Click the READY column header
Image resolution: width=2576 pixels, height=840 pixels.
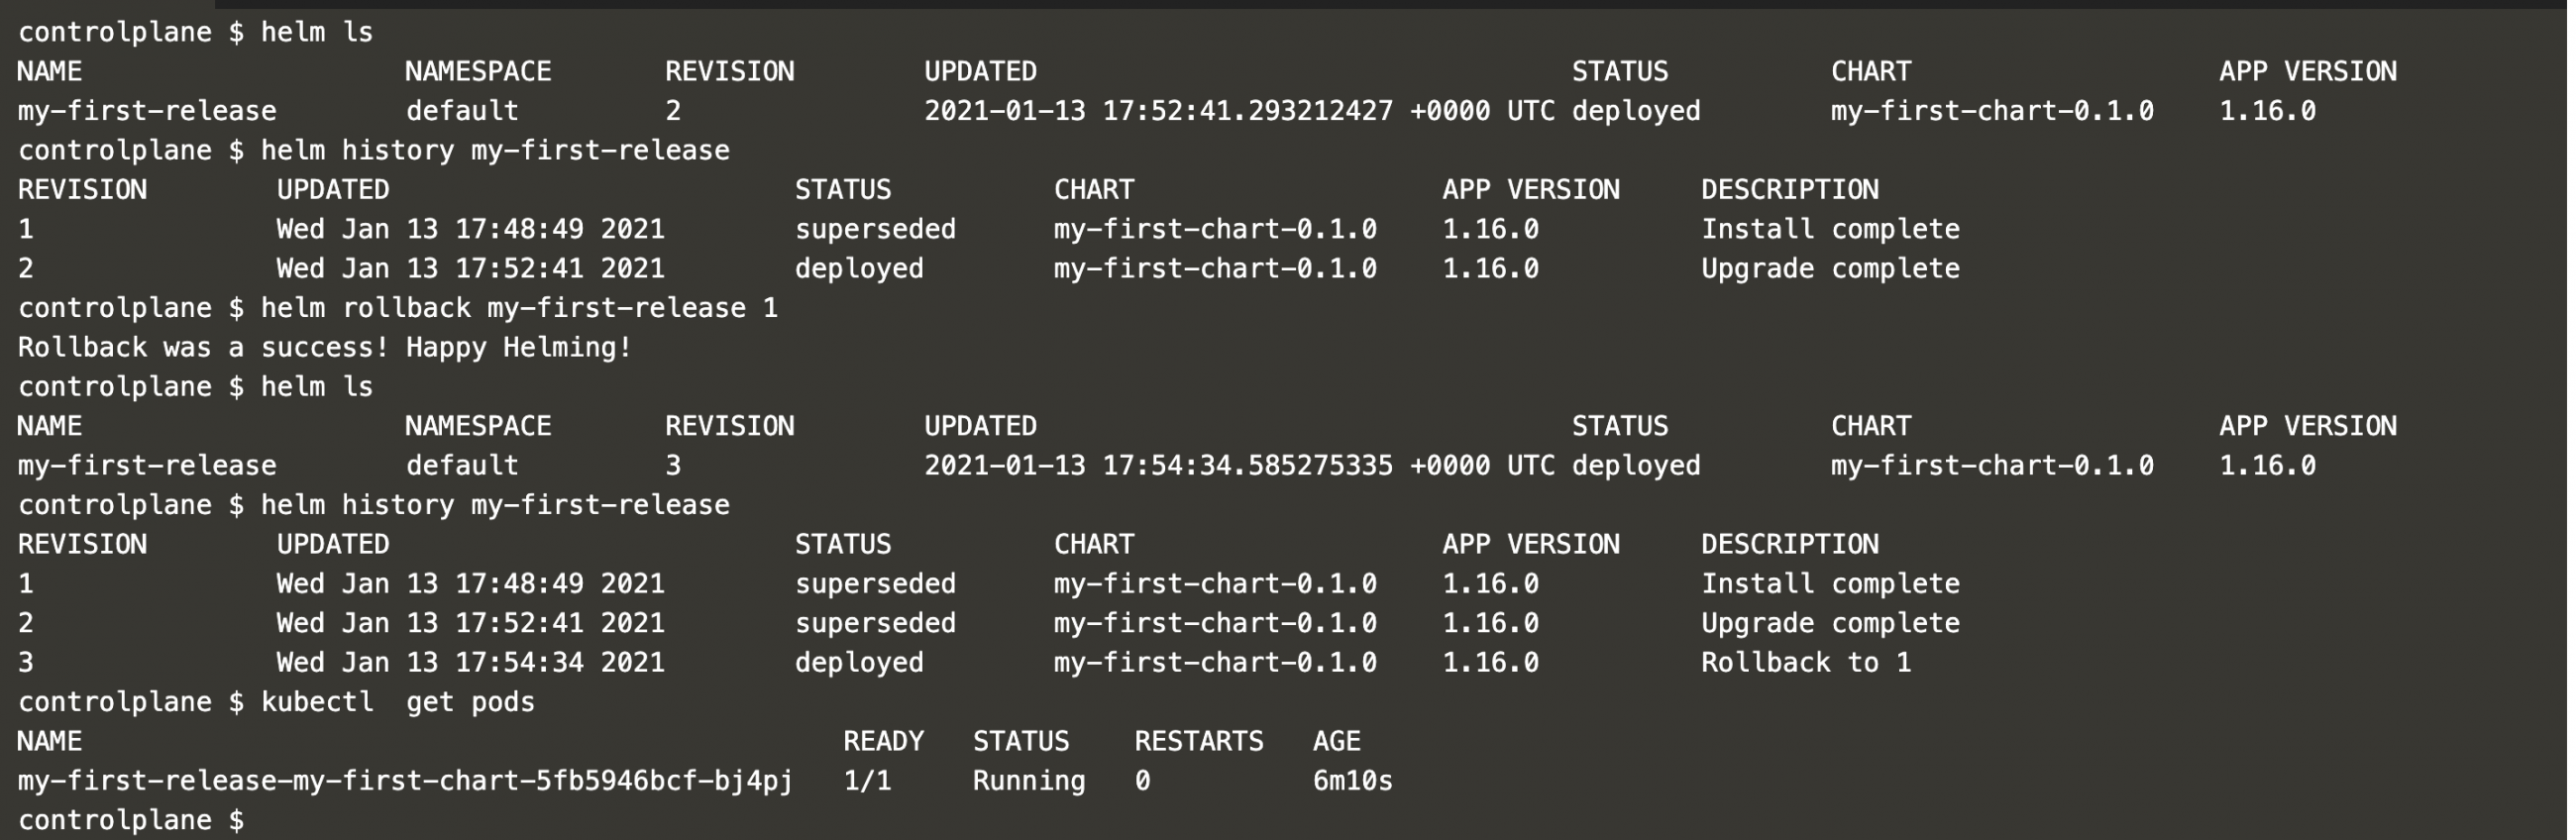(x=883, y=742)
